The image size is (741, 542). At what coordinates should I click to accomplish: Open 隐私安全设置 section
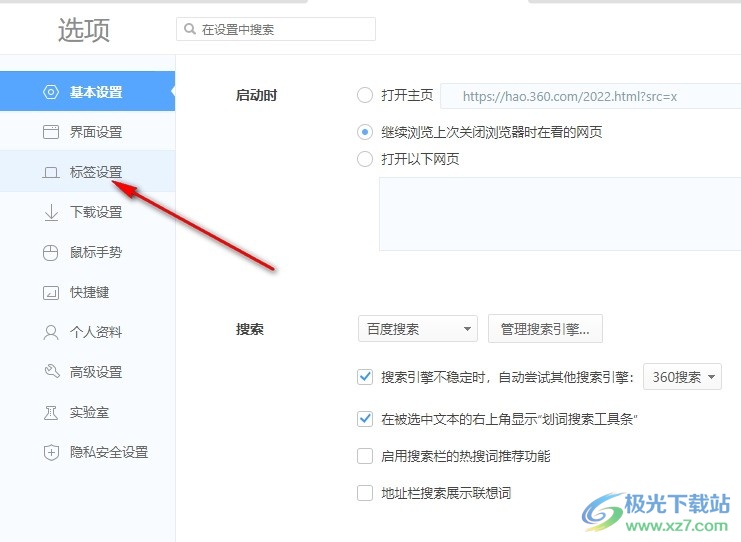[87, 453]
